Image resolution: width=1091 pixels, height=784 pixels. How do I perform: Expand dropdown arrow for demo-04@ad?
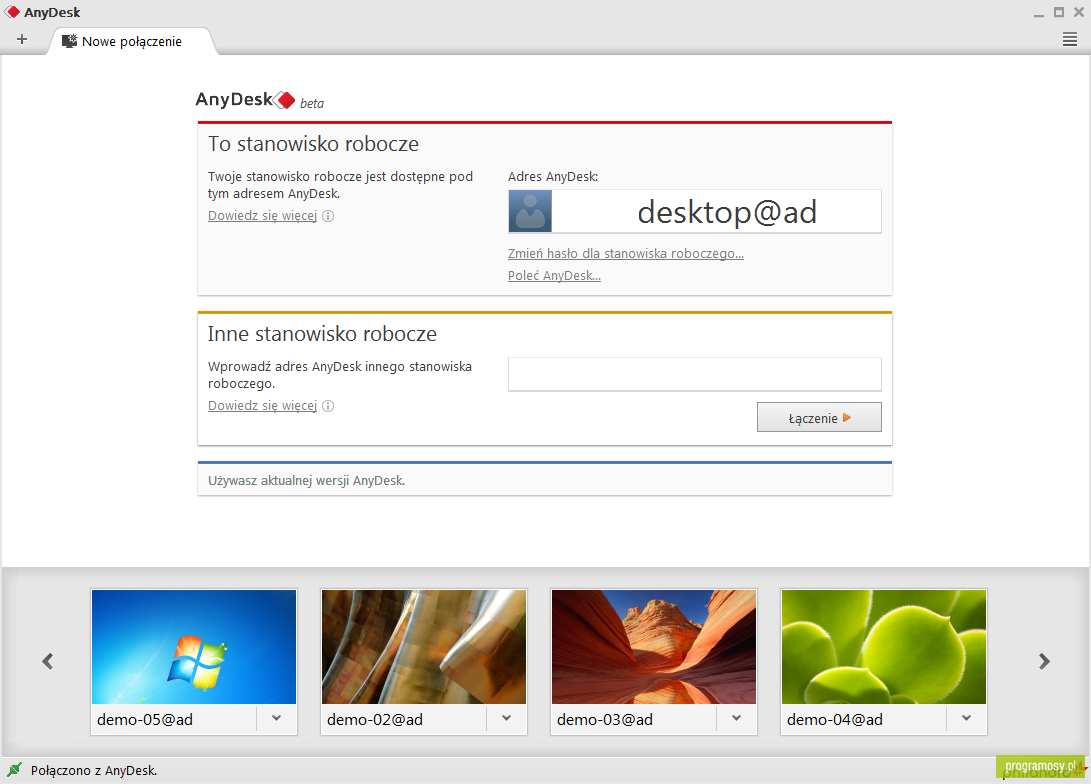tap(966, 719)
